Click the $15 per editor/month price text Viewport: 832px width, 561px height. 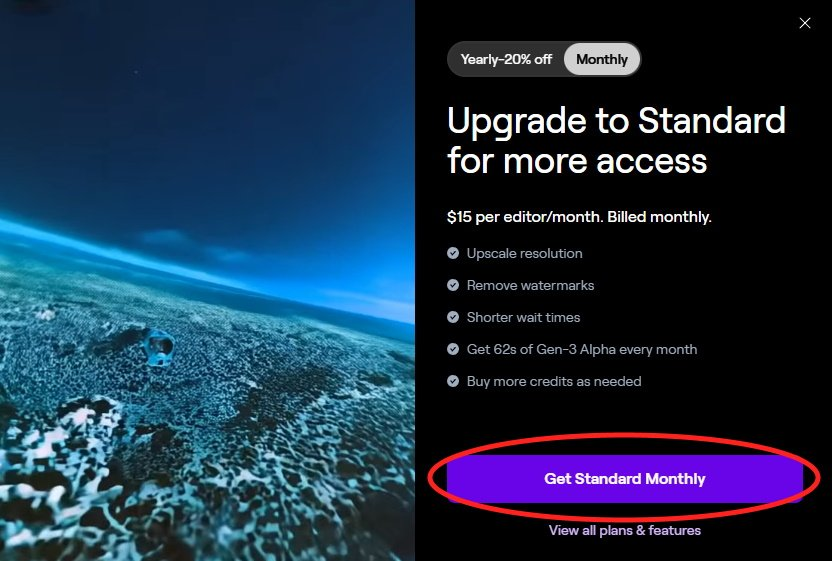tap(579, 217)
